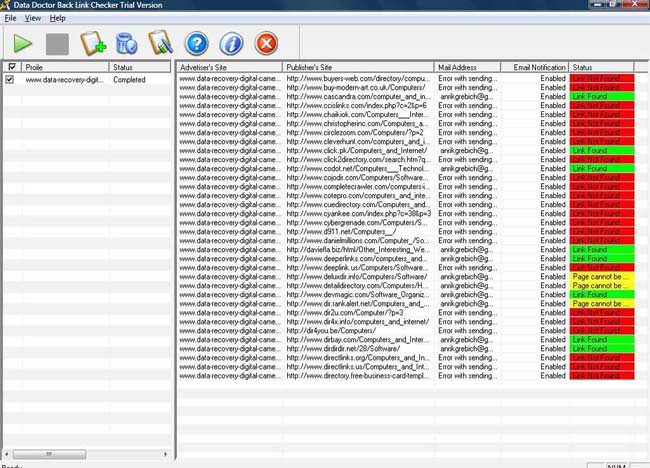Select dir.rankalert.net publisher URL
This screenshot has height=468, width=650.
click(358, 304)
